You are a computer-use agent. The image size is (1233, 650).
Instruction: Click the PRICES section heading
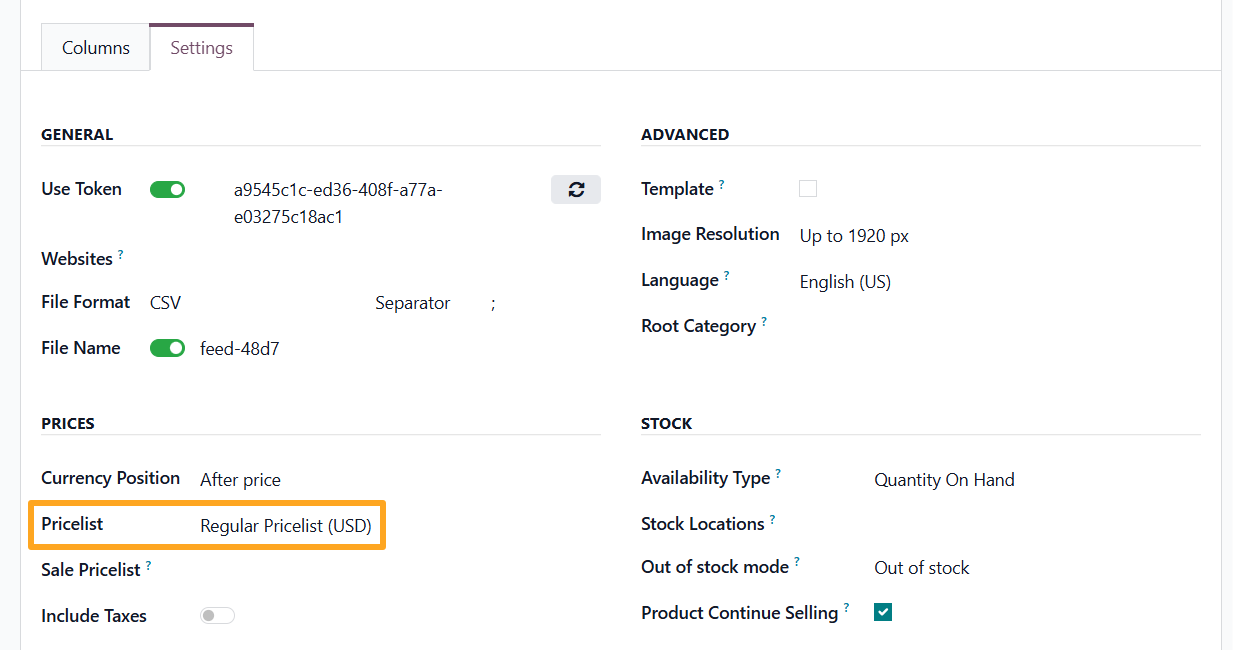[68, 424]
